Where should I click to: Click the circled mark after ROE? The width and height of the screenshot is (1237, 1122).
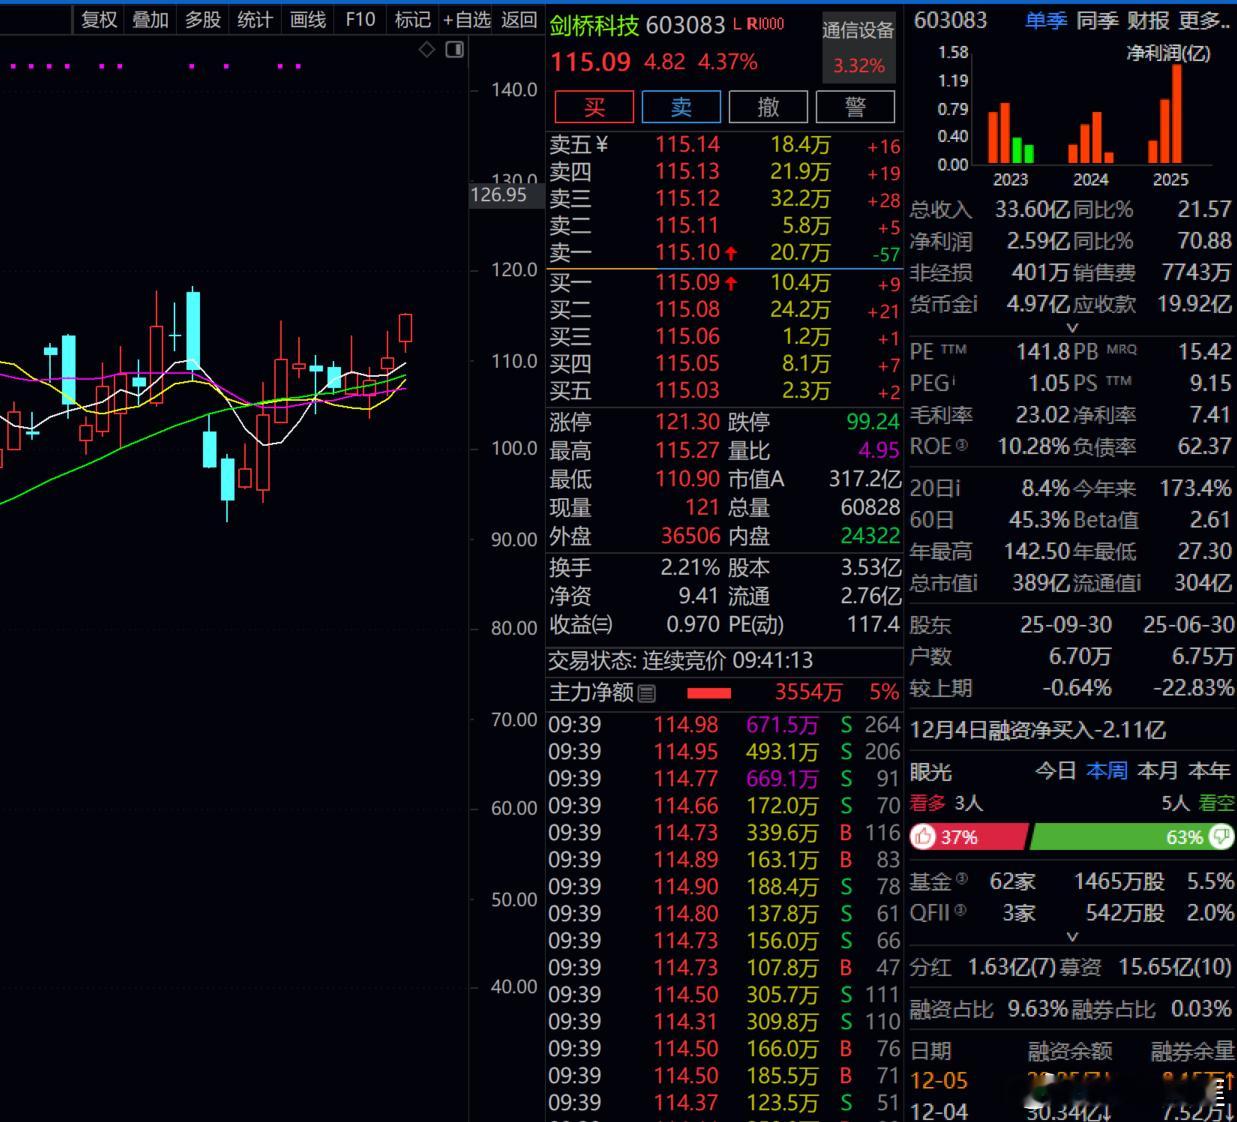click(961, 444)
